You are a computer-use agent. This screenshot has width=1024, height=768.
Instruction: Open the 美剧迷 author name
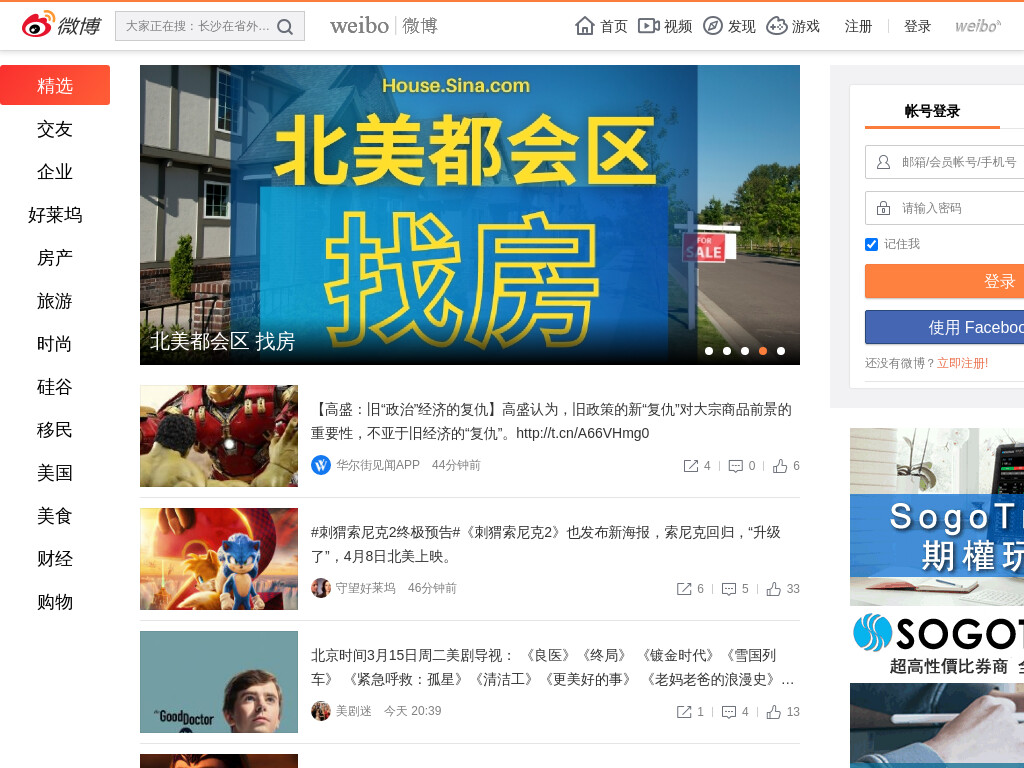tap(353, 711)
